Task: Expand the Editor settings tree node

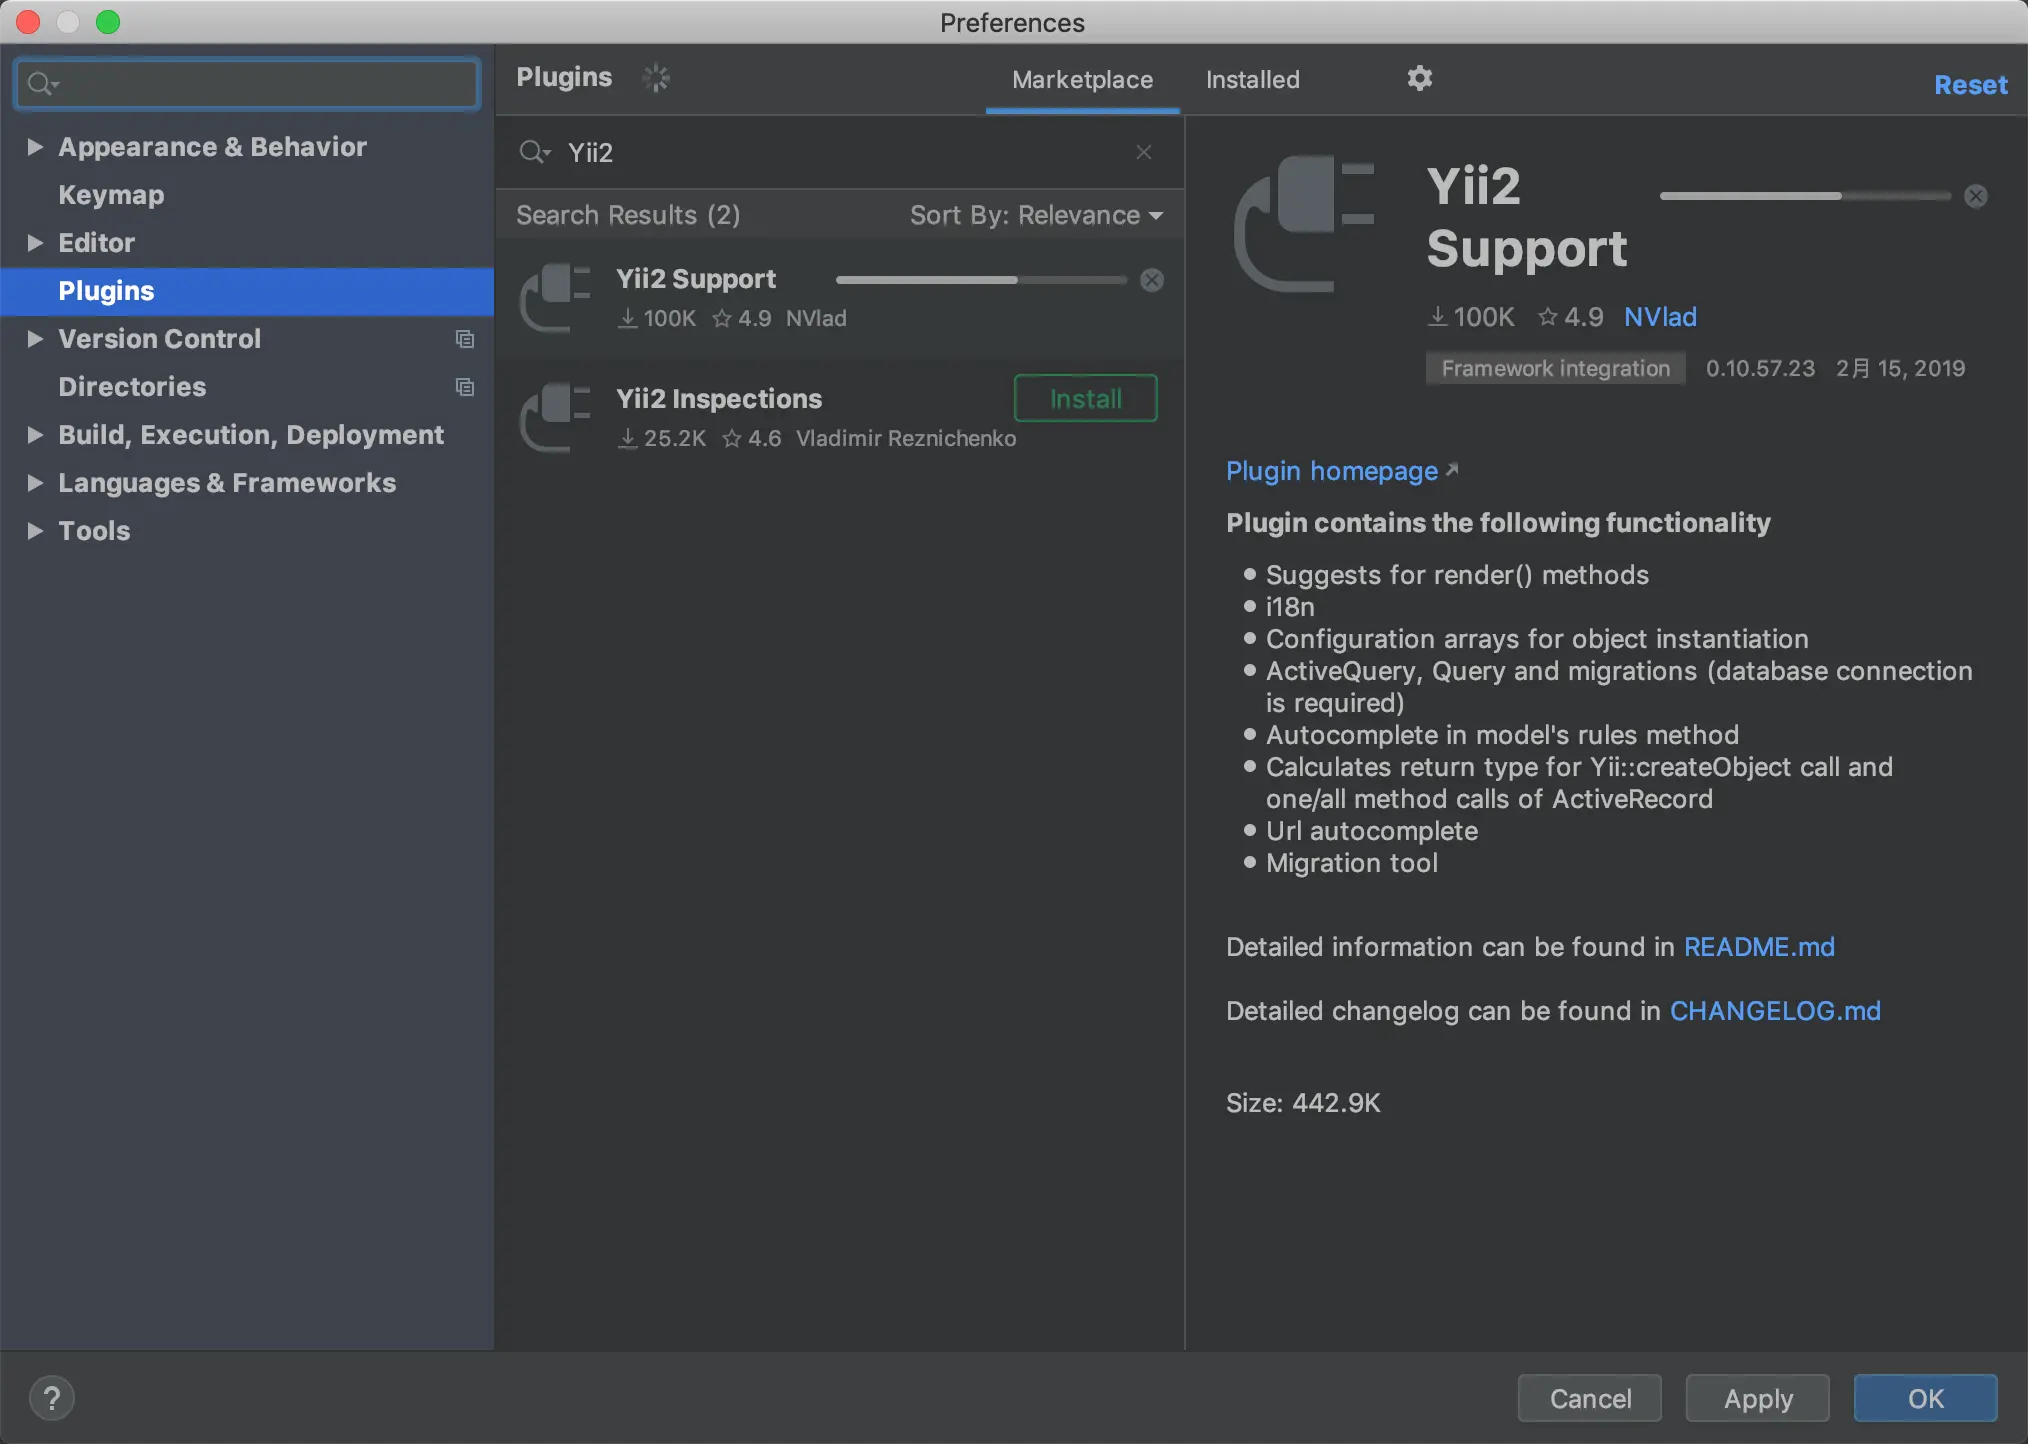Action: coord(35,243)
